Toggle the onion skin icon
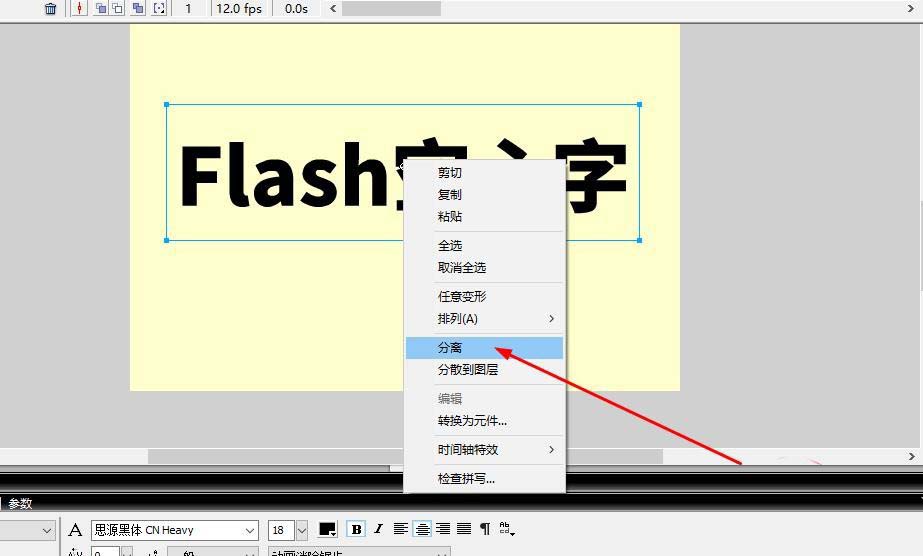The height and width of the screenshot is (556, 923). (101, 8)
